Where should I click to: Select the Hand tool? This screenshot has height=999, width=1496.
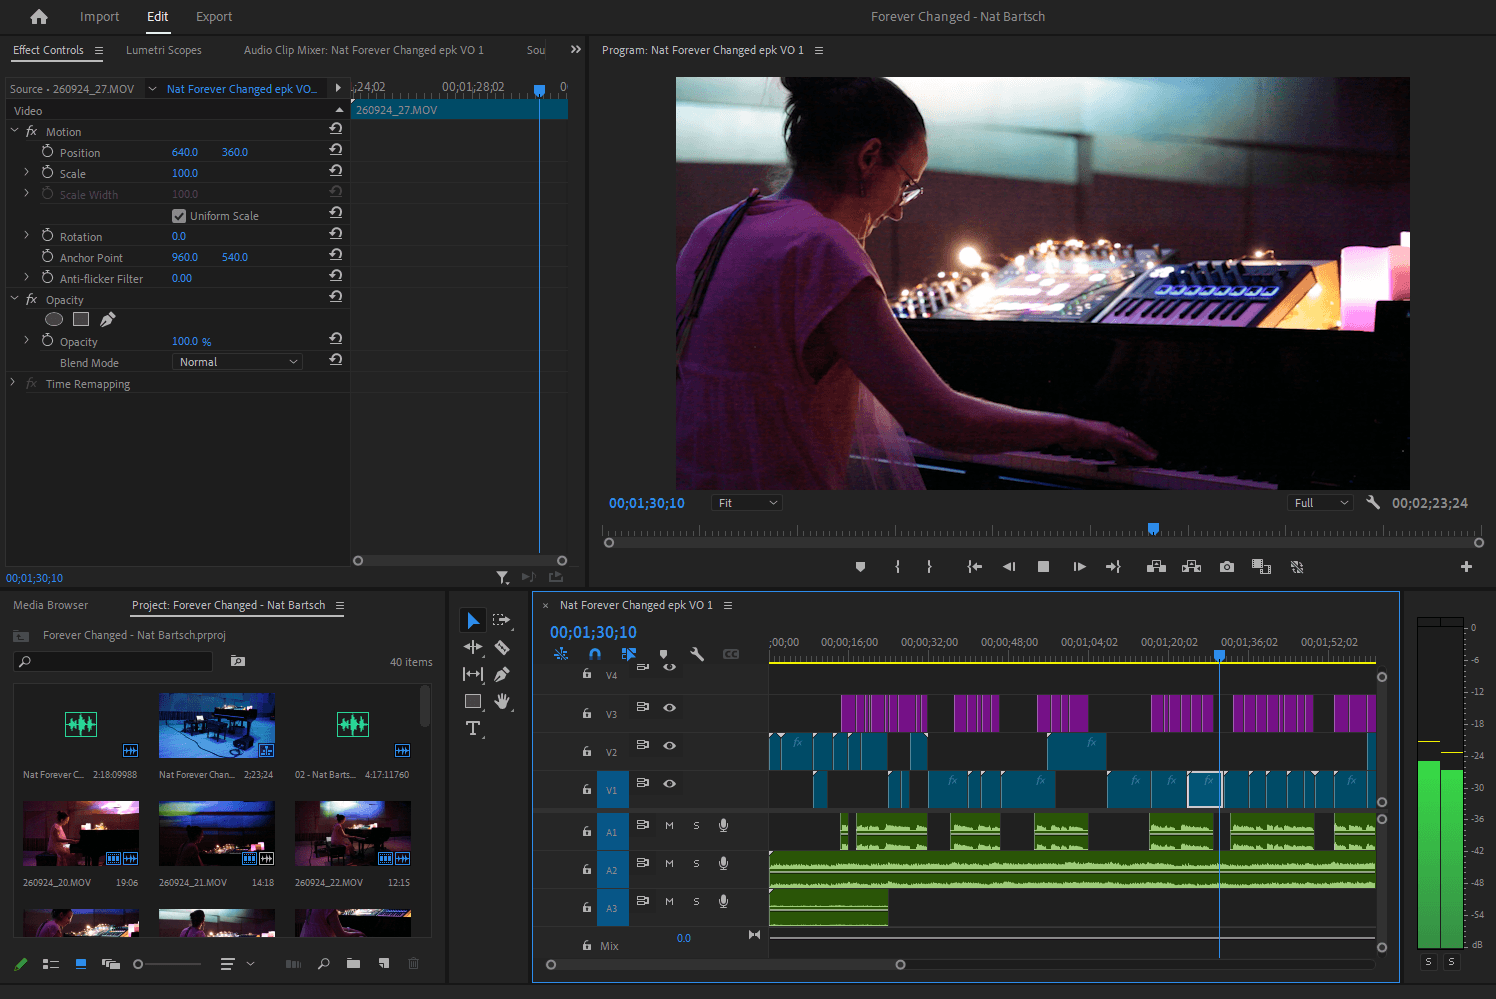(x=502, y=702)
